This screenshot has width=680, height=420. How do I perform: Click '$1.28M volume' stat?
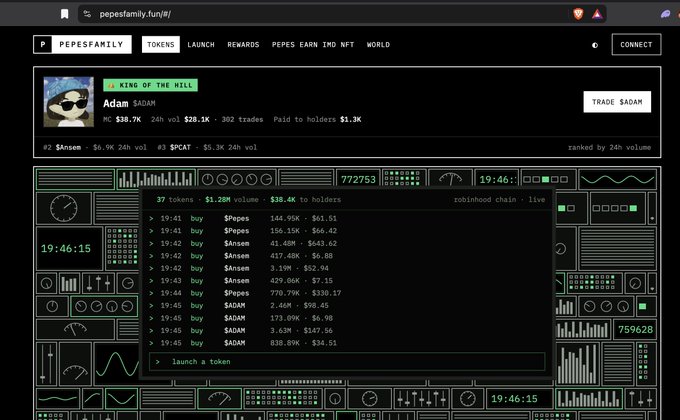pos(232,200)
